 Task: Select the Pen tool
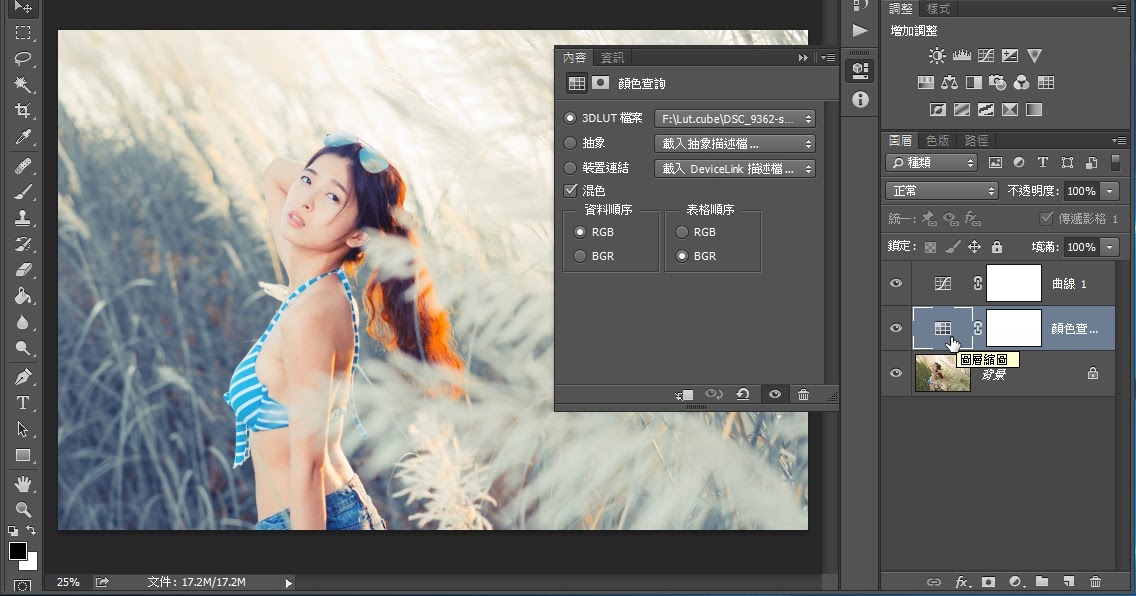click(23, 377)
